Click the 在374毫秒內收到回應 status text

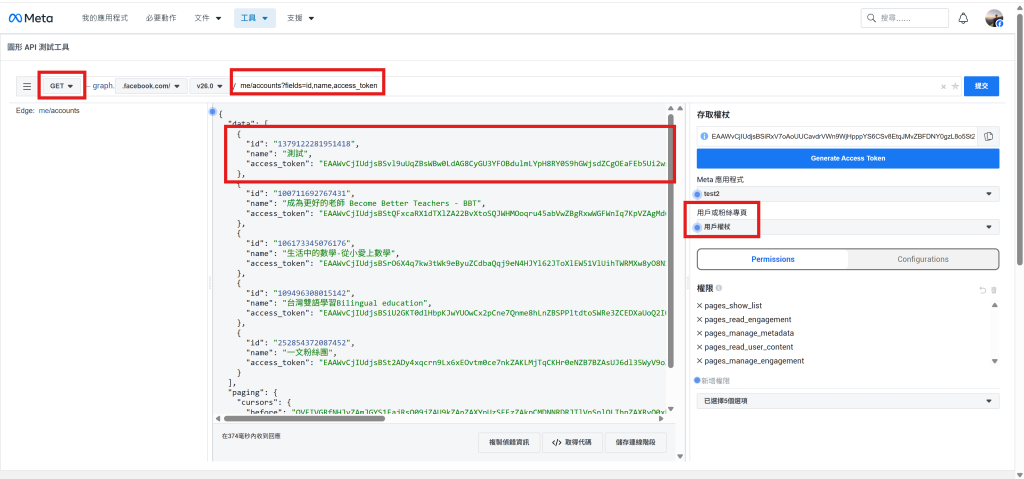[x=251, y=435]
